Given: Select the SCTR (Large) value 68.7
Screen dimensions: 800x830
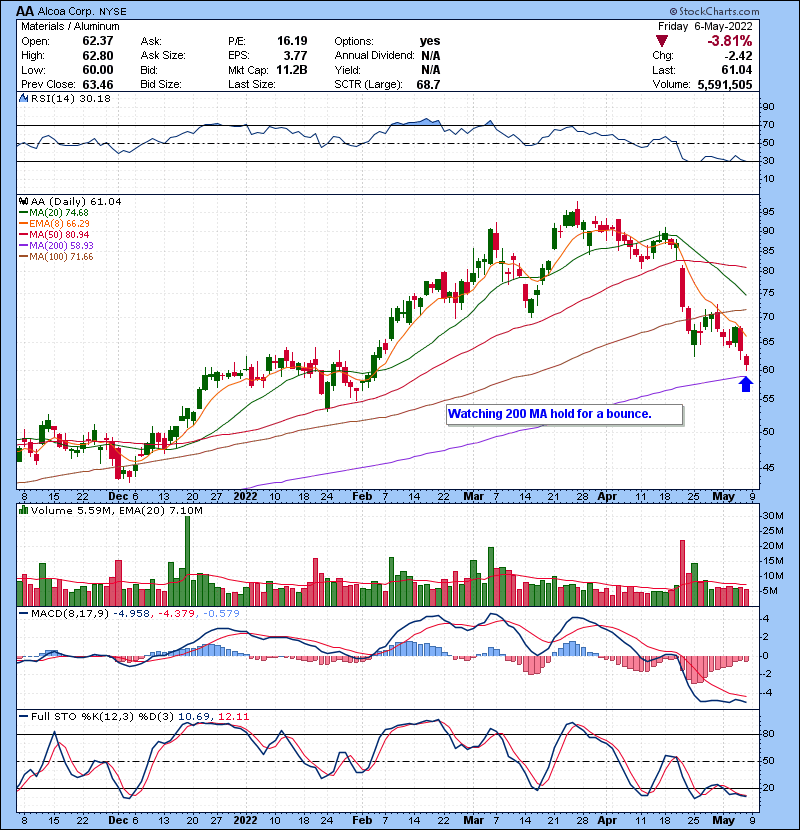Looking at the screenshot, I should pos(428,84).
